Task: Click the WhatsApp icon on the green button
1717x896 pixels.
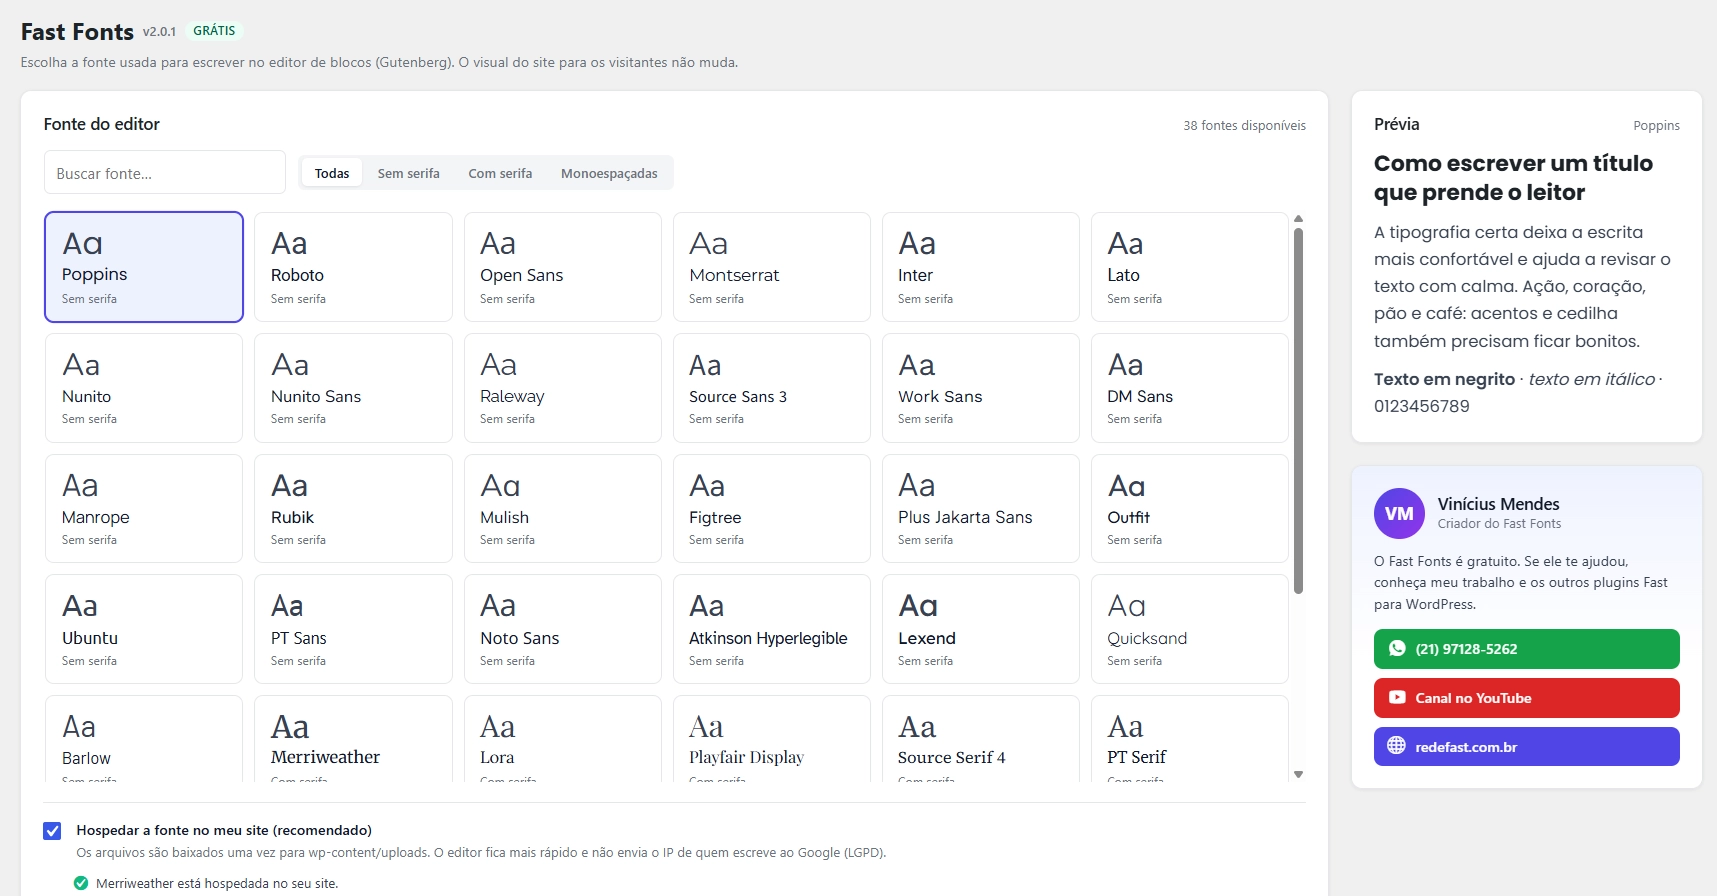Action: (x=1397, y=648)
